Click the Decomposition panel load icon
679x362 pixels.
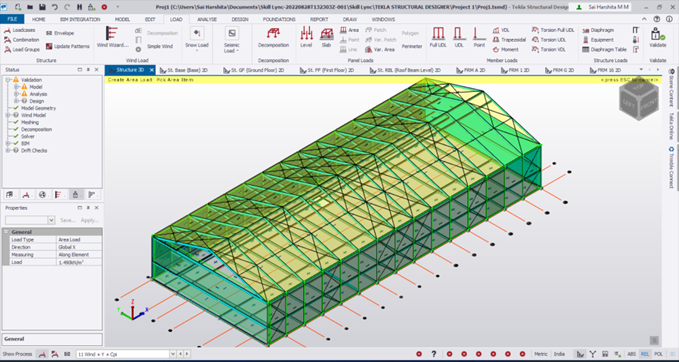273,37
